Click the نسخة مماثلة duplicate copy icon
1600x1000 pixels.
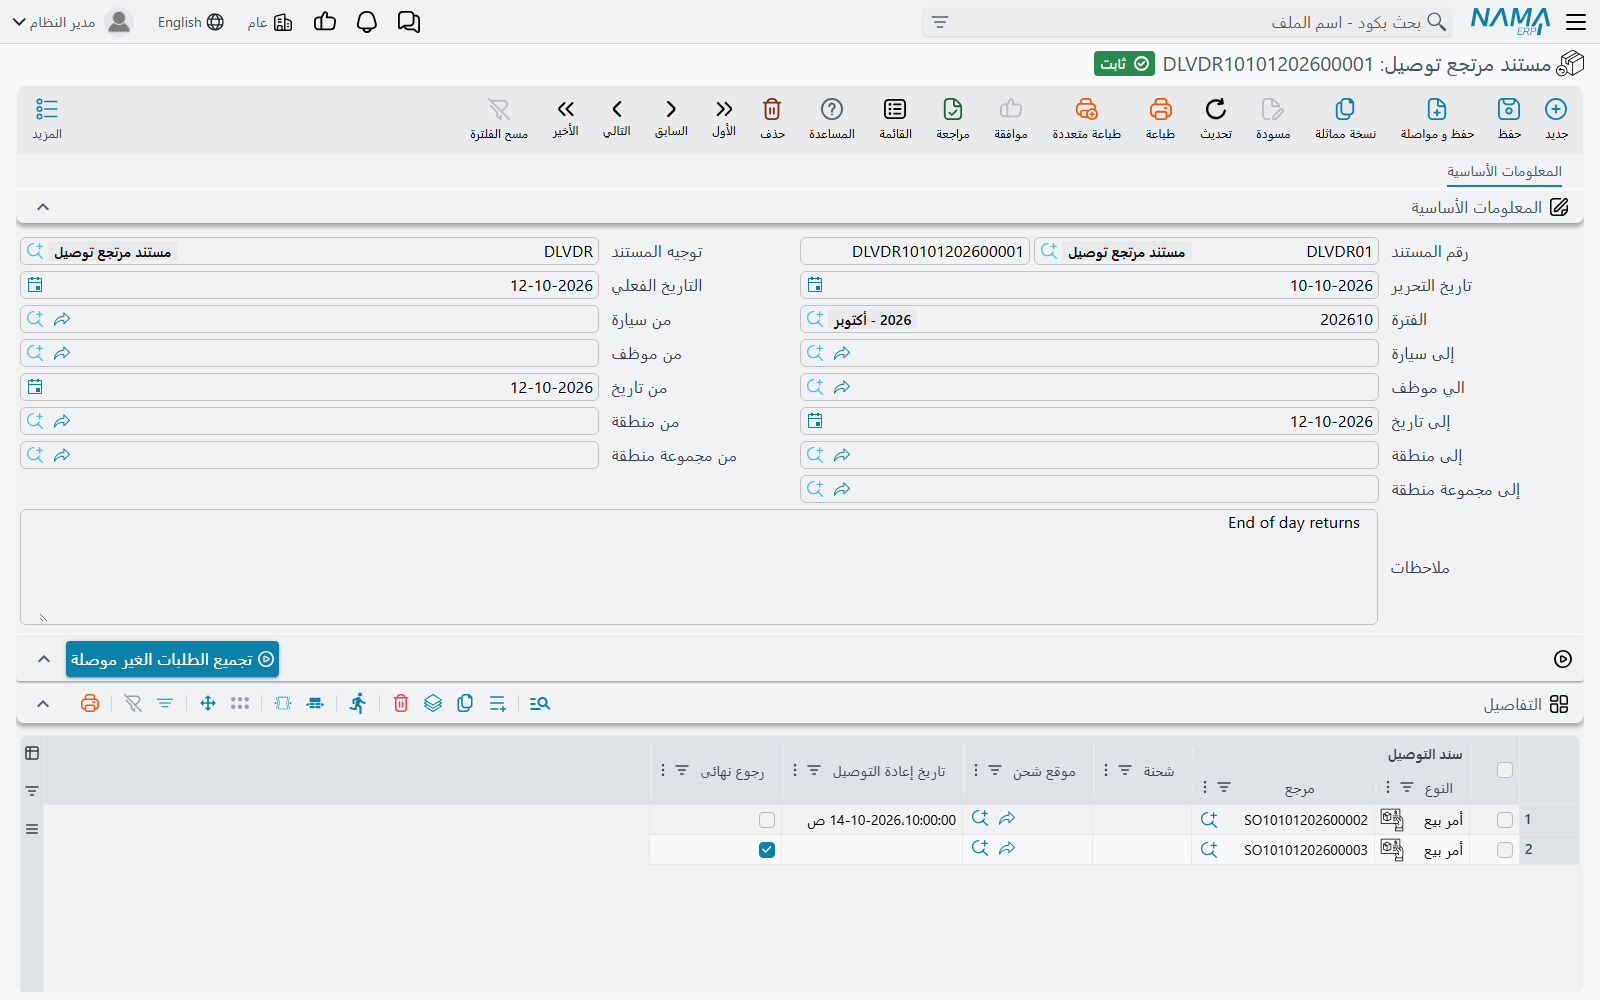(x=1345, y=110)
